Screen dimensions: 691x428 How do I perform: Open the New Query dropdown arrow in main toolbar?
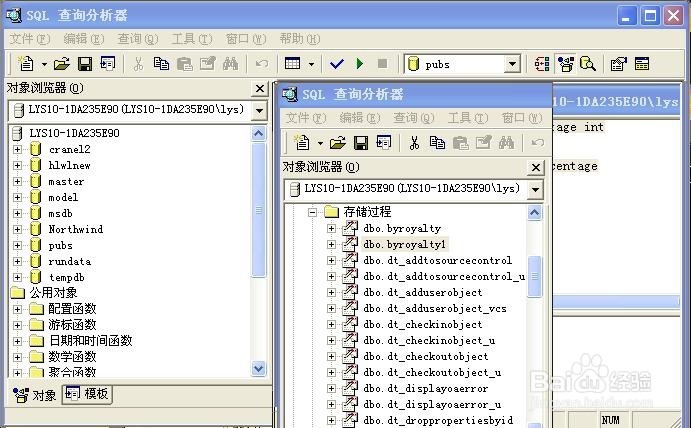point(44,64)
